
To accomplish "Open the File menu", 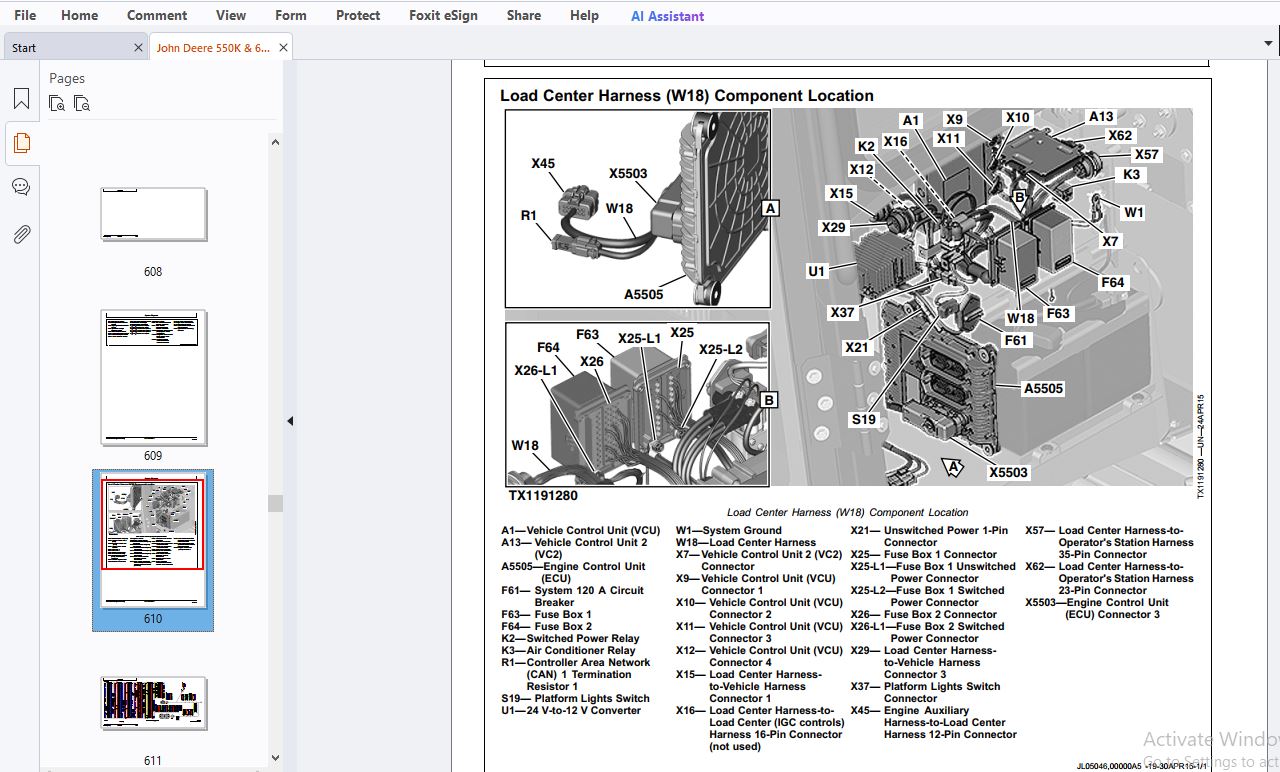I will [25, 15].
